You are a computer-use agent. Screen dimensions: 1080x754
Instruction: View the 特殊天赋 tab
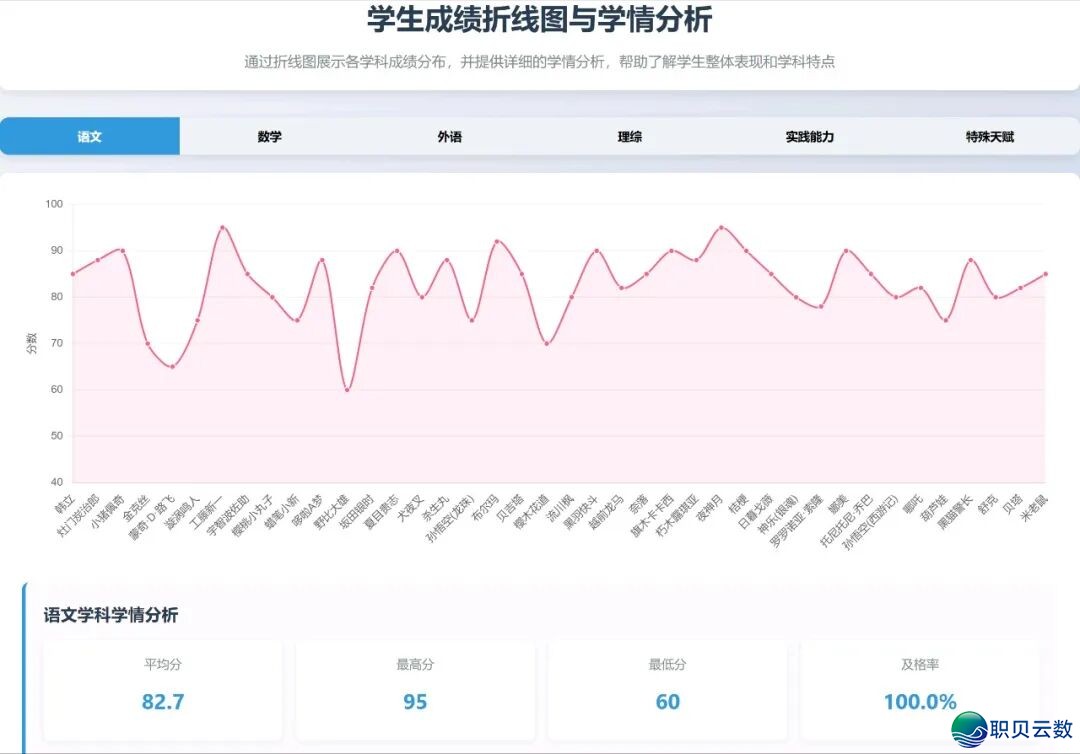[989, 136]
